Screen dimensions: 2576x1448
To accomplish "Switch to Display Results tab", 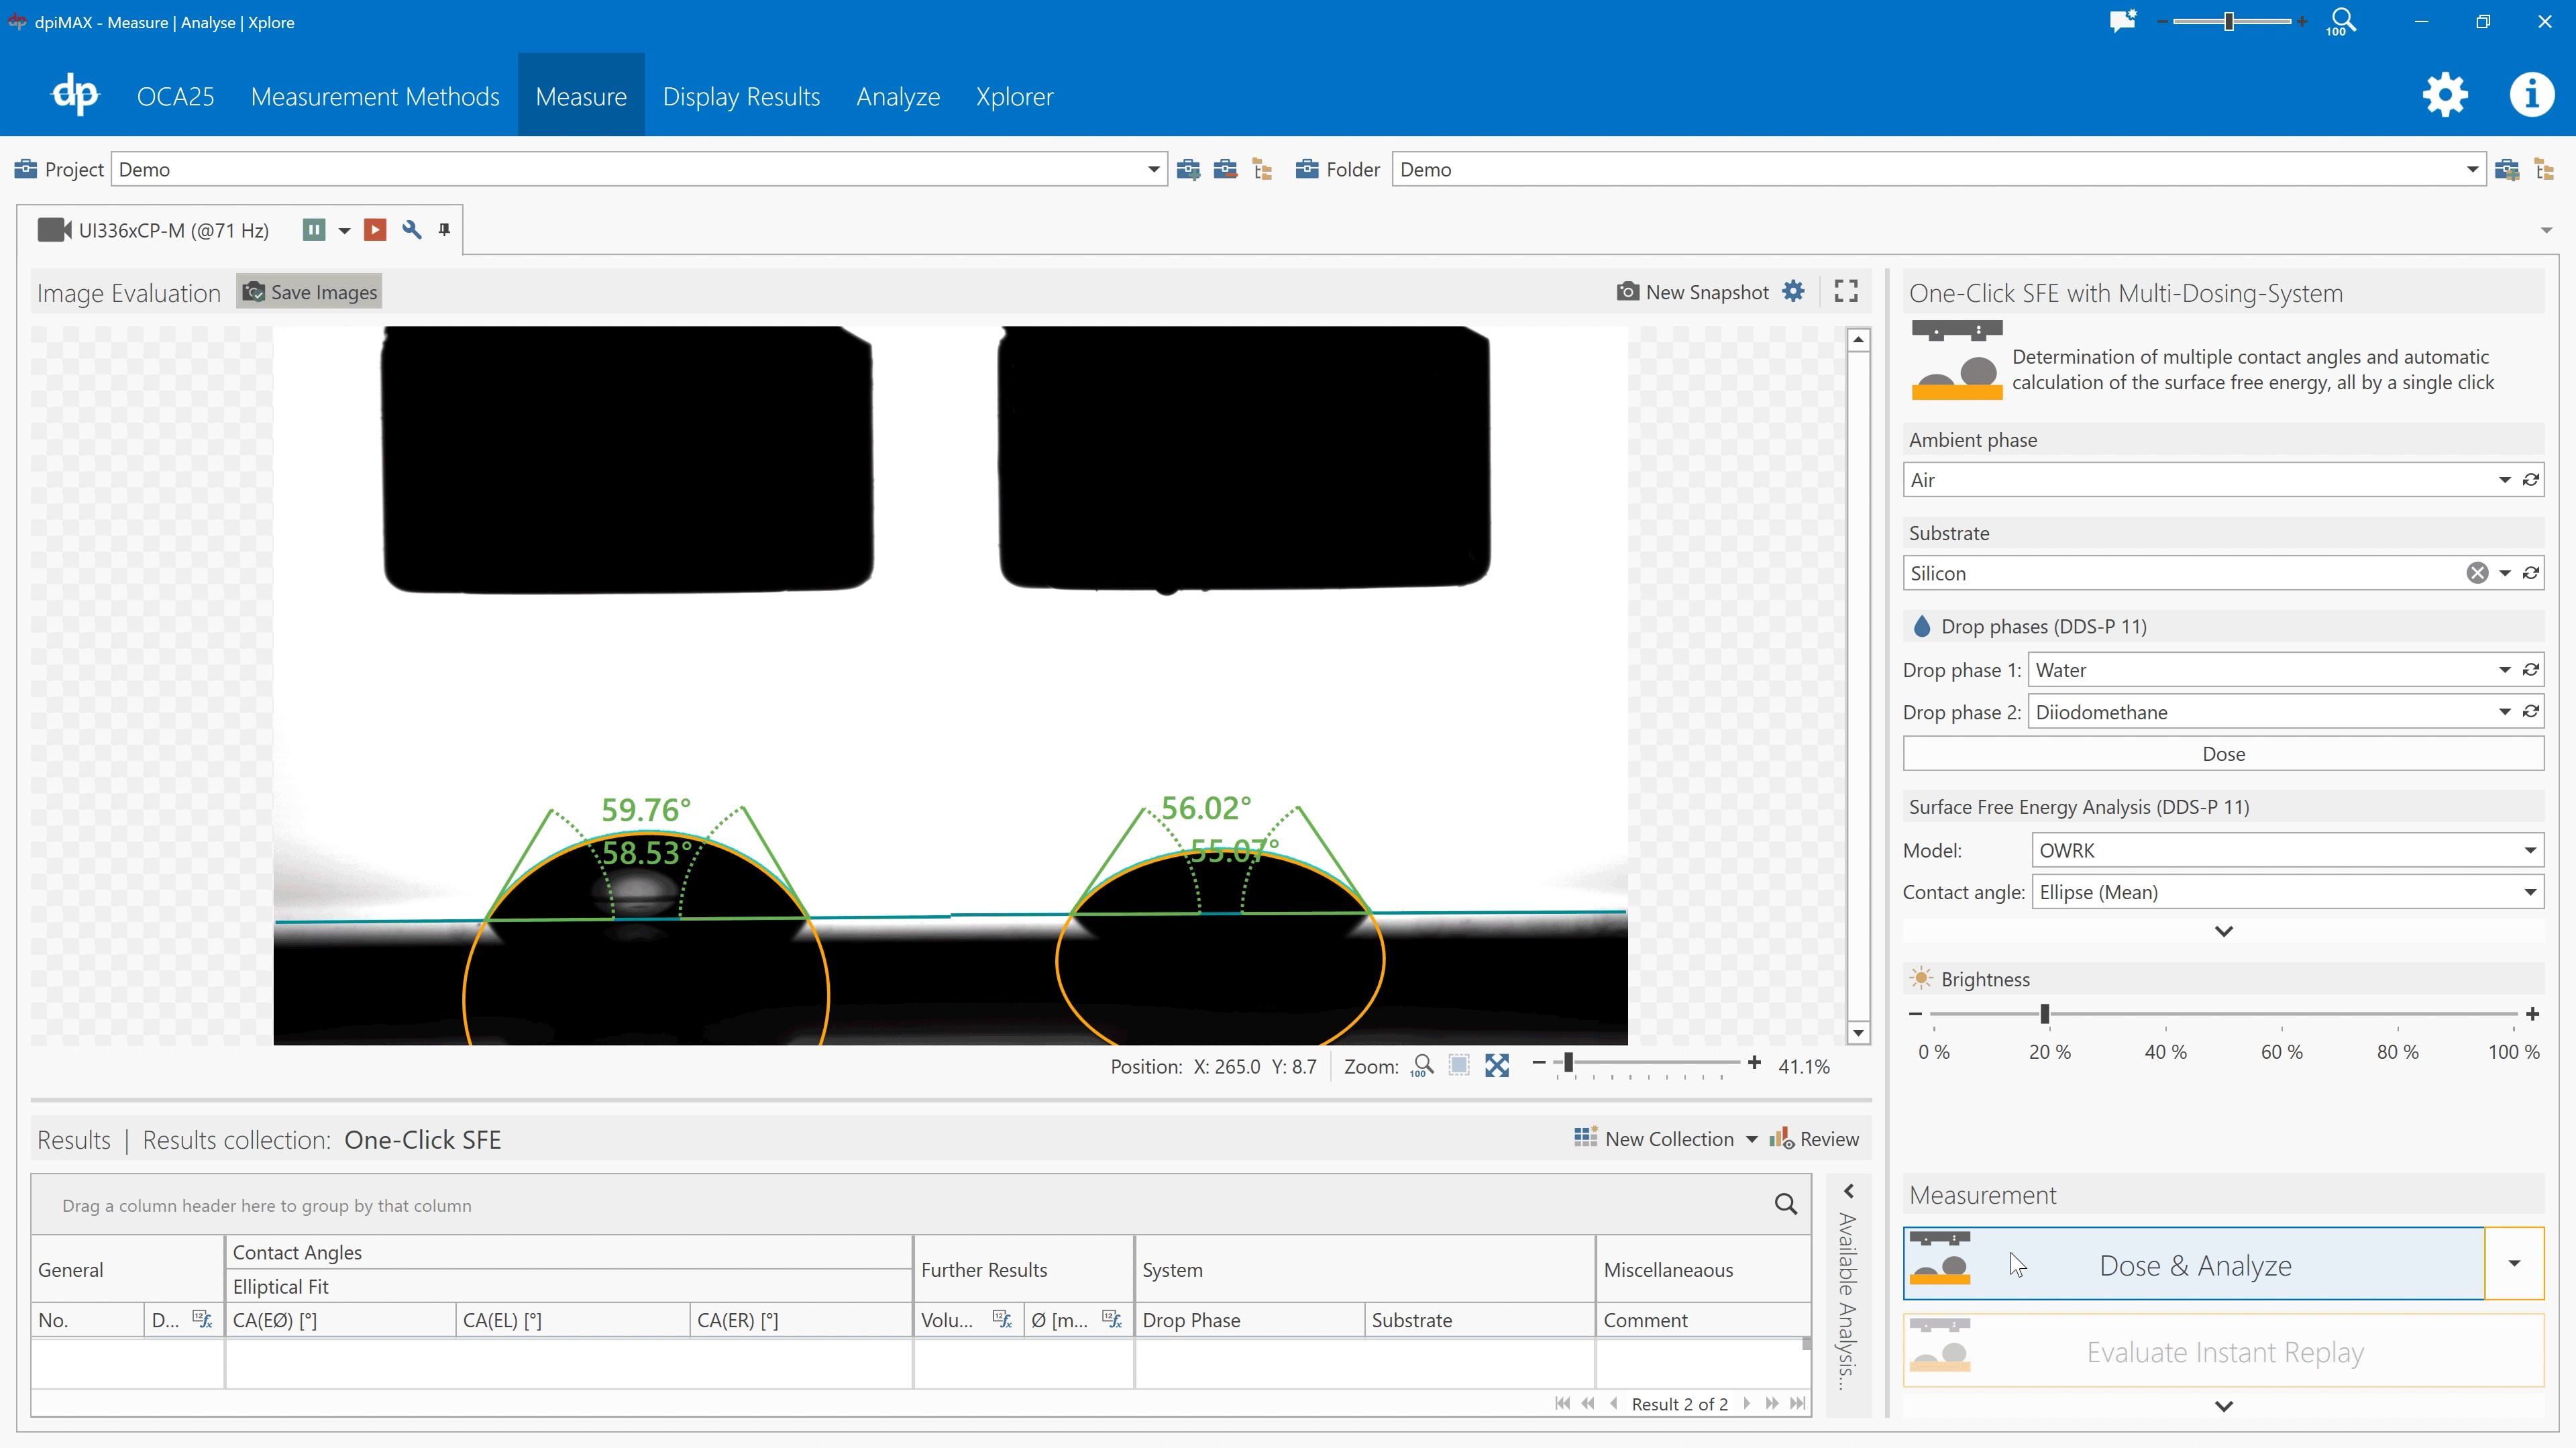I will [x=741, y=97].
